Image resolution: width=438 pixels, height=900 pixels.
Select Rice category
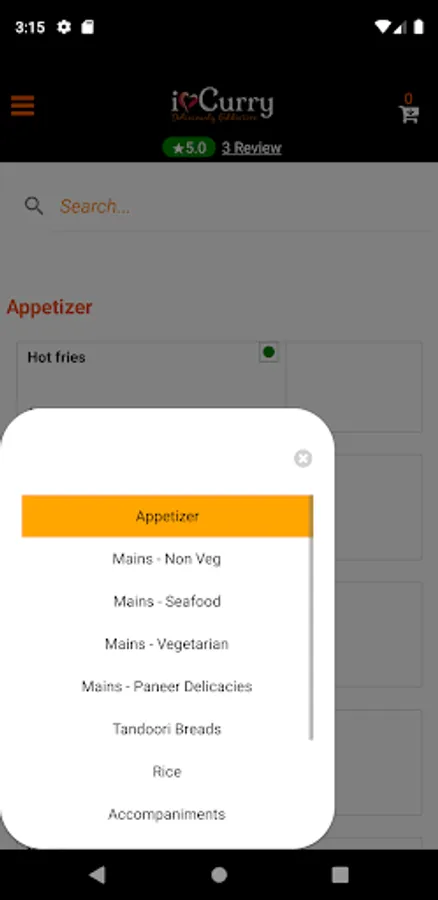click(x=166, y=771)
